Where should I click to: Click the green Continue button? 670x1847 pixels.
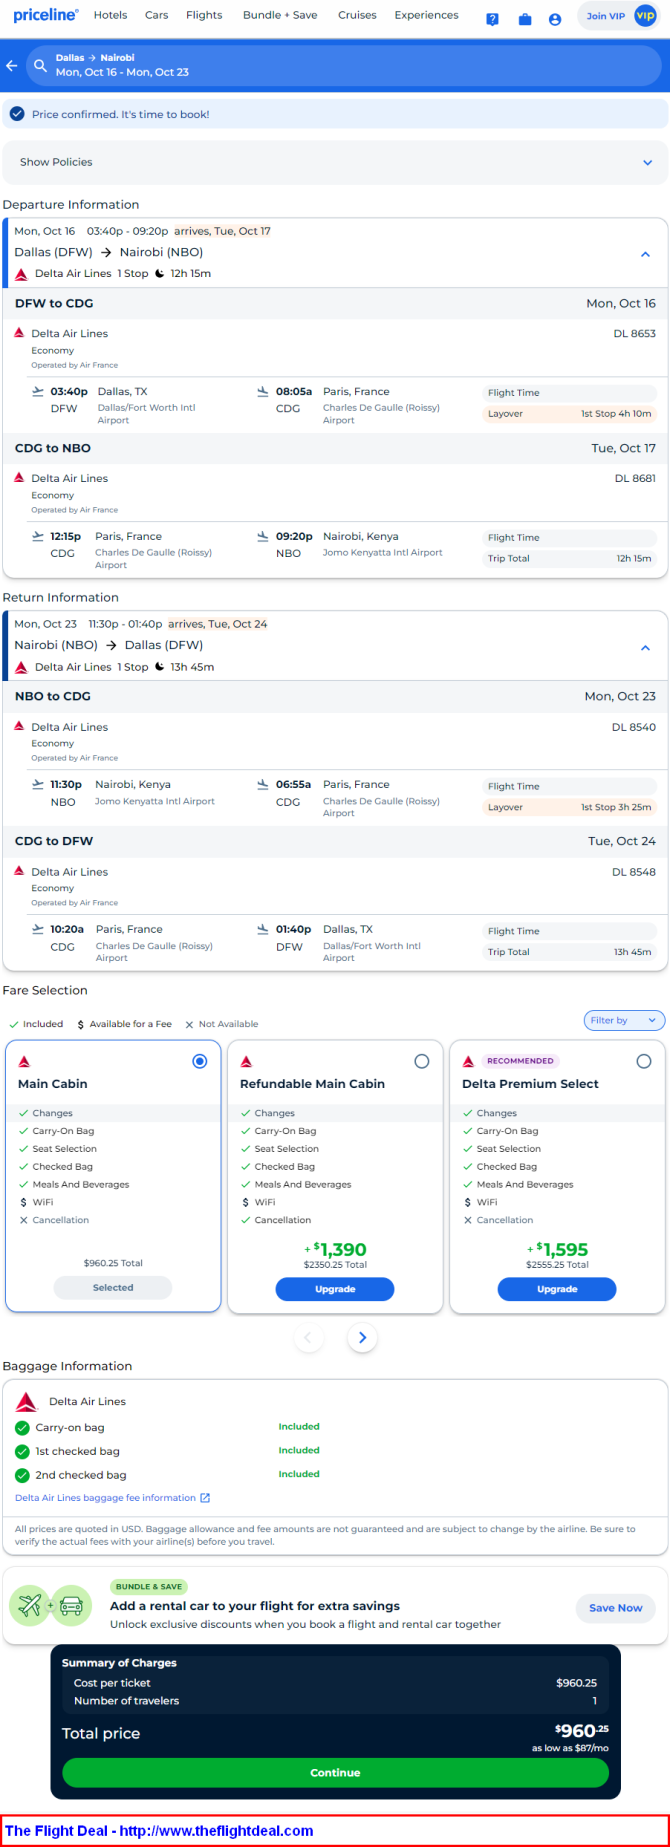[x=335, y=1773]
